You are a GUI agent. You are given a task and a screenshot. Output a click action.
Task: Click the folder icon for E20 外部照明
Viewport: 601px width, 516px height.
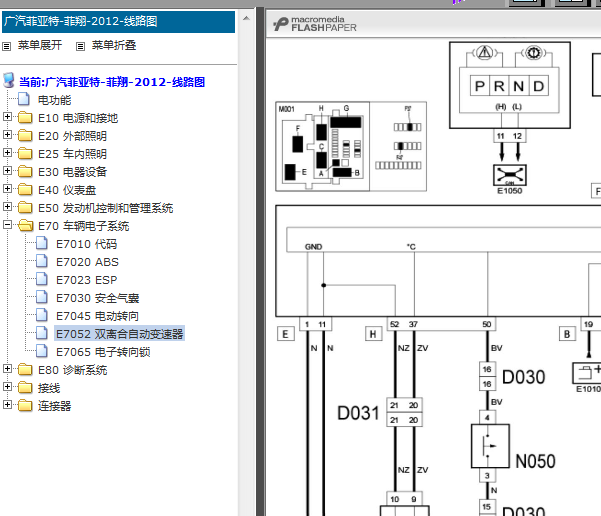[x=25, y=135]
